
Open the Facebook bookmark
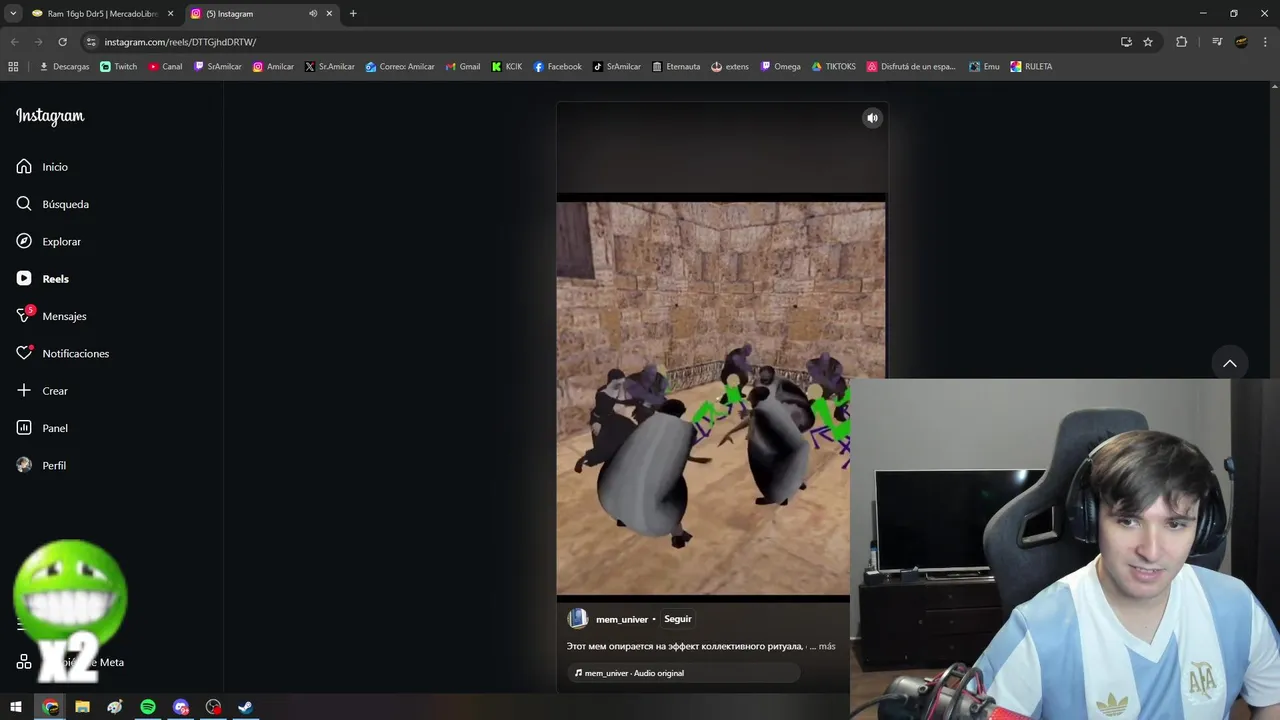pyautogui.click(x=558, y=67)
